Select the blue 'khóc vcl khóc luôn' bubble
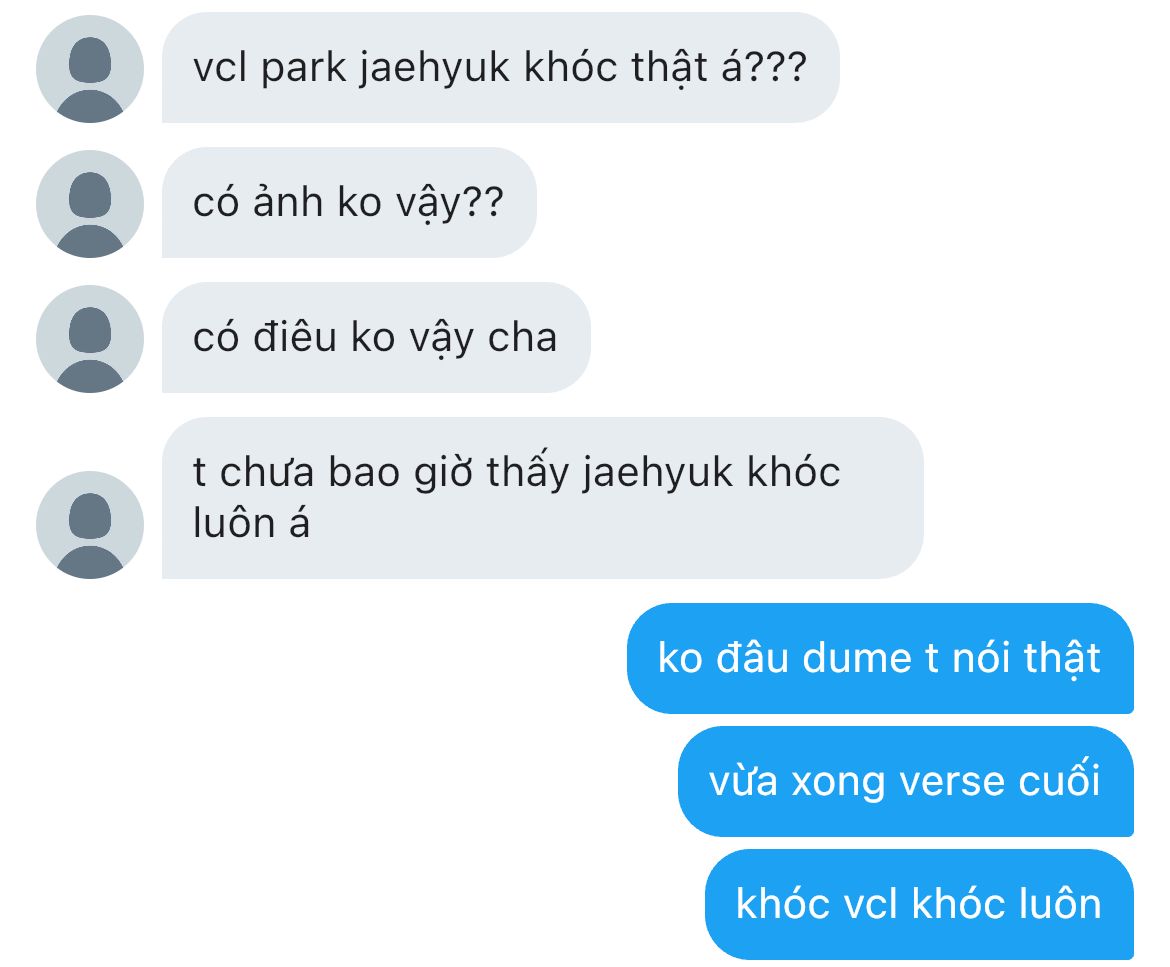This screenshot has width=1170, height=967. [919, 904]
